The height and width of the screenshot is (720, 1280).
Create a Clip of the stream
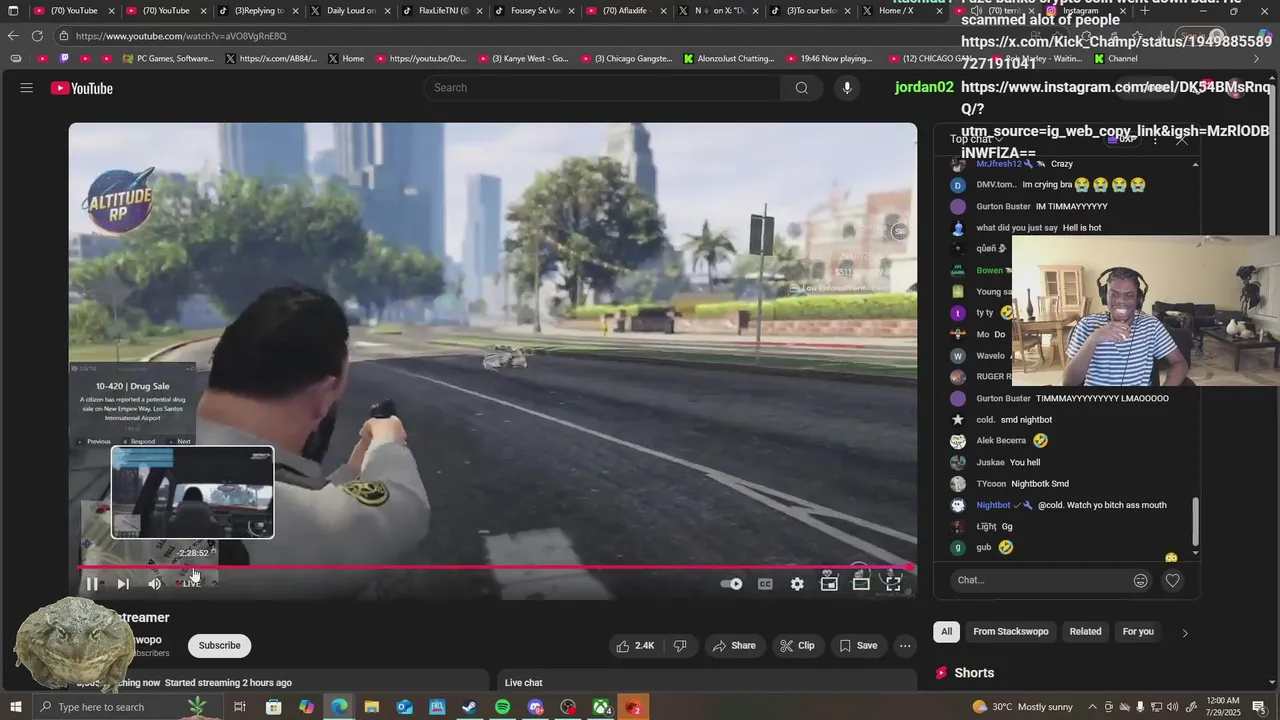(x=797, y=646)
